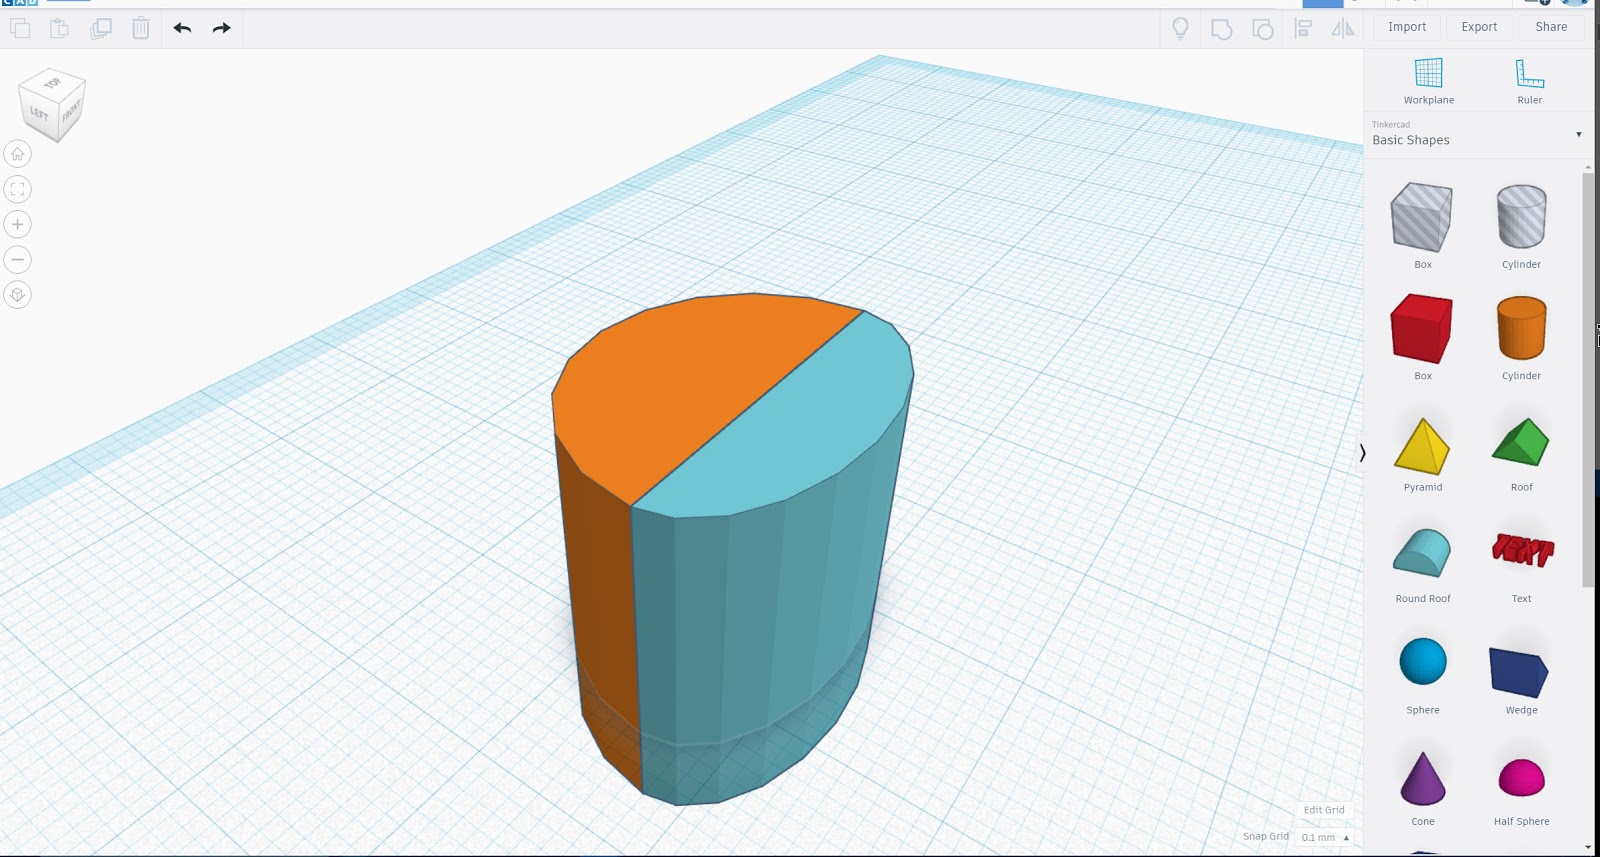
Task: Pick the red Box shape
Action: point(1422,328)
